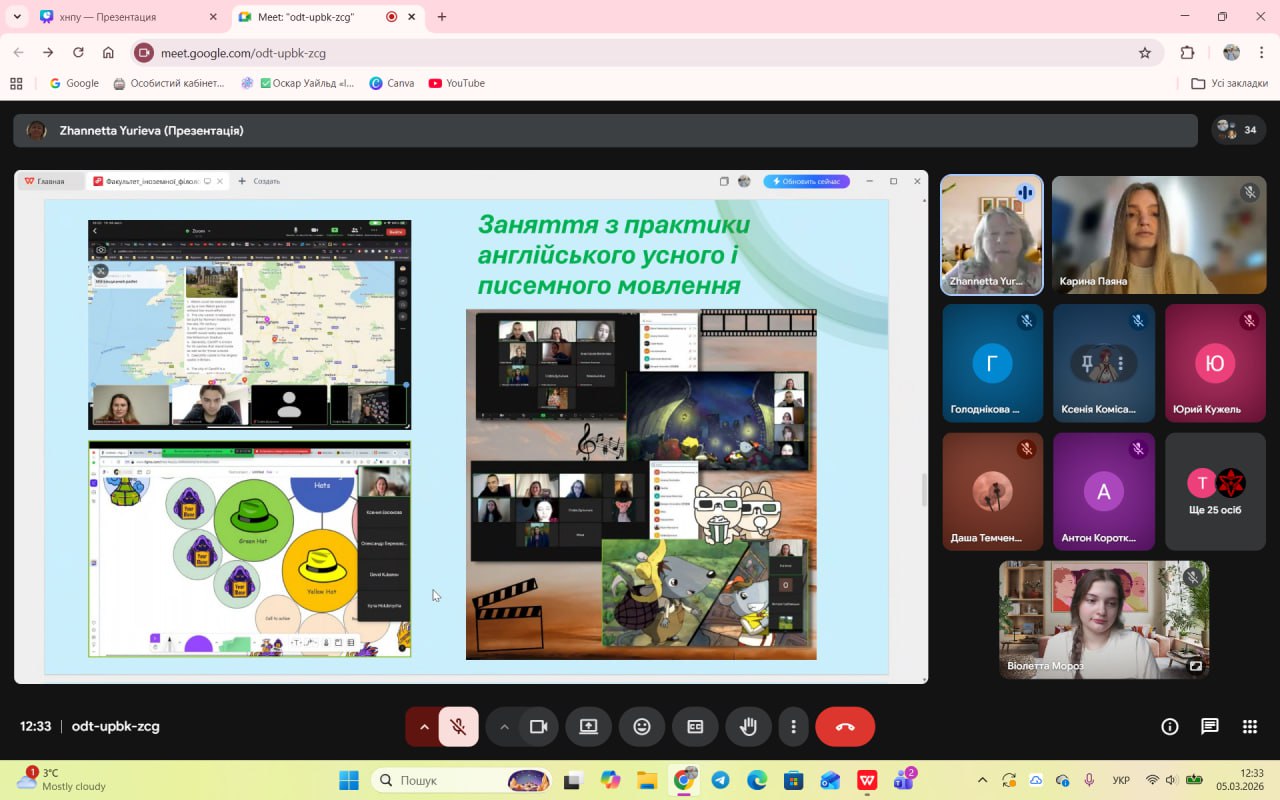Open the Meet activities grid icon
The width and height of the screenshot is (1280, 800).
click(1249, 727)
